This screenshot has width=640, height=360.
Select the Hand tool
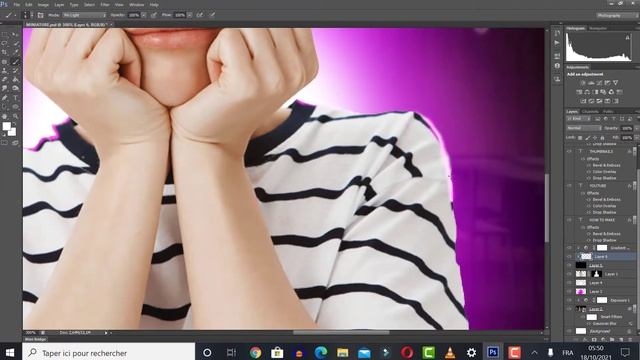(5, 116)
